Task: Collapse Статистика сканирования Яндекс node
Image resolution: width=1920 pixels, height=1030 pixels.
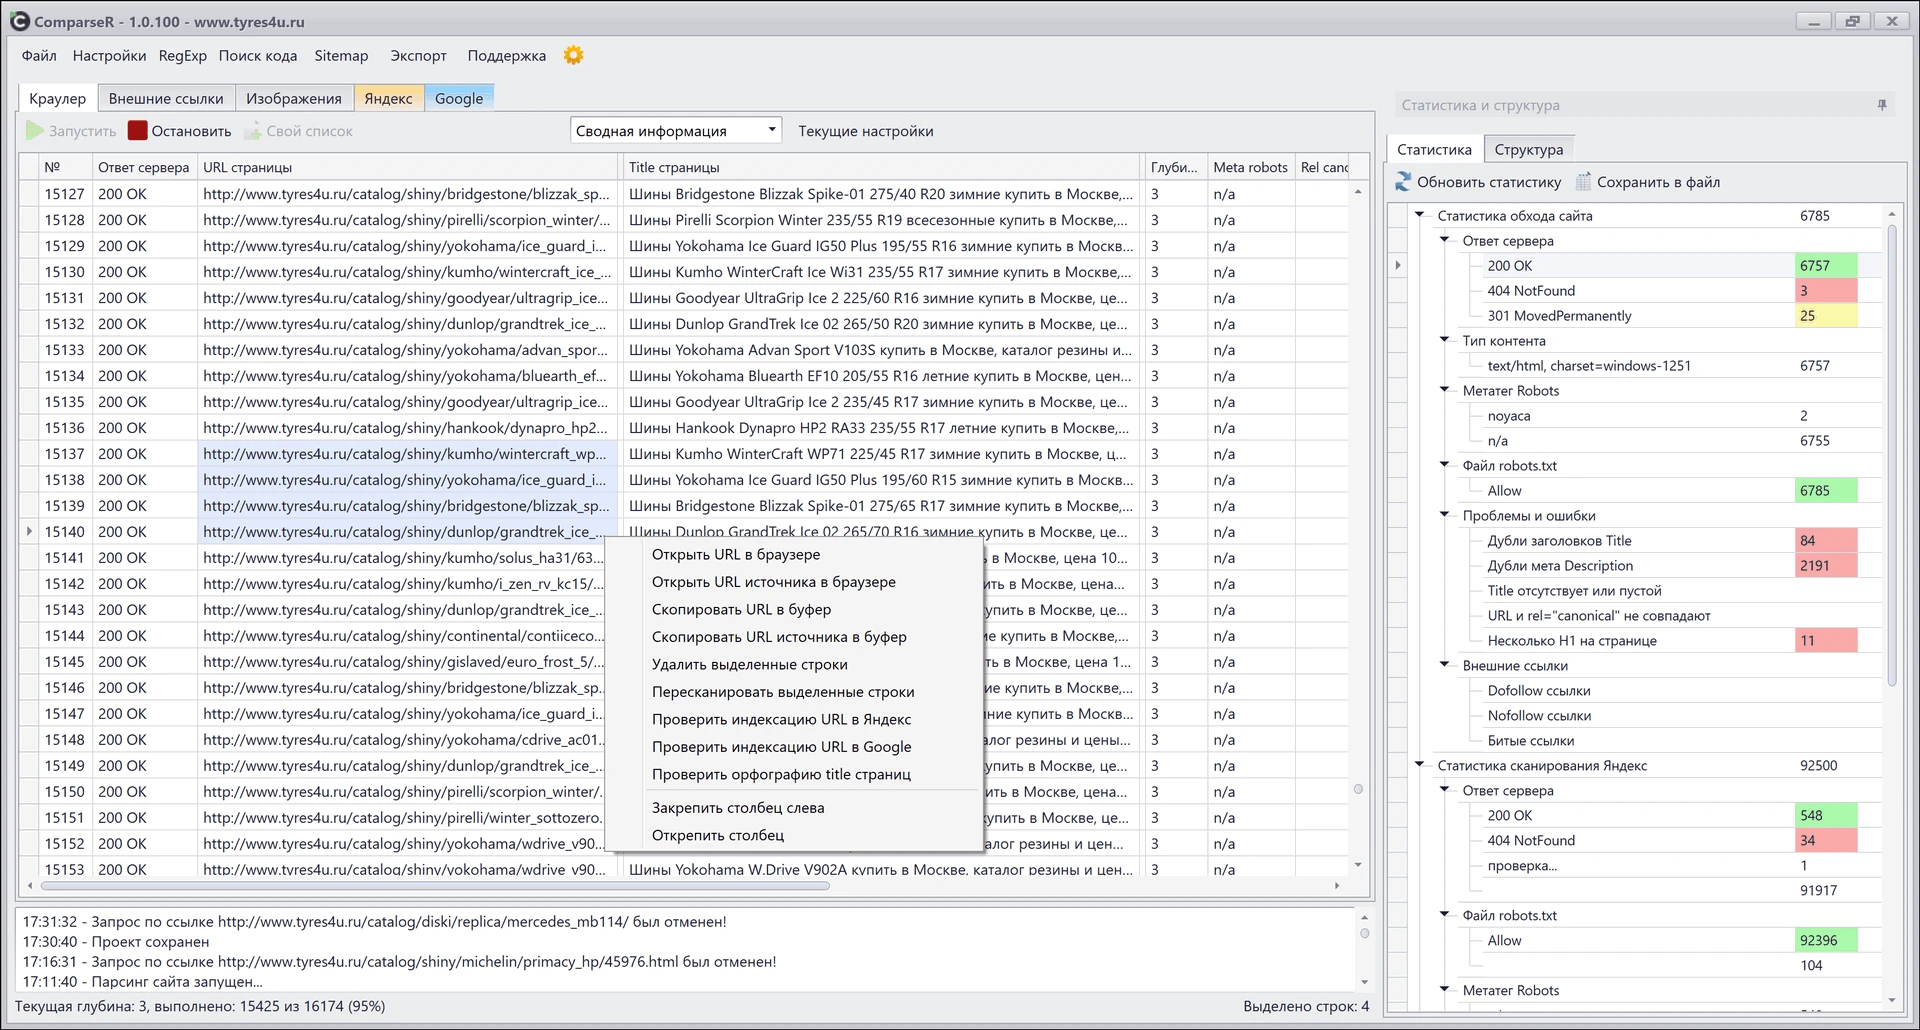Action: tap(1419, 765)
